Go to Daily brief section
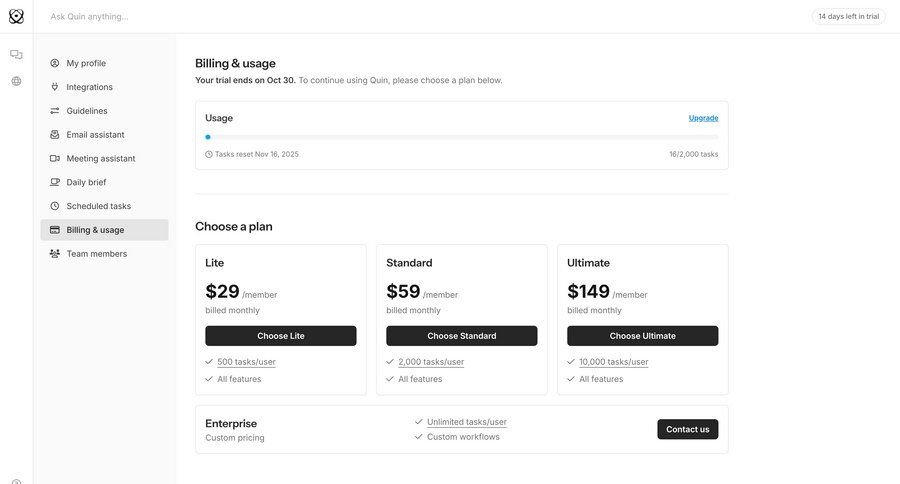 point(86,182)
